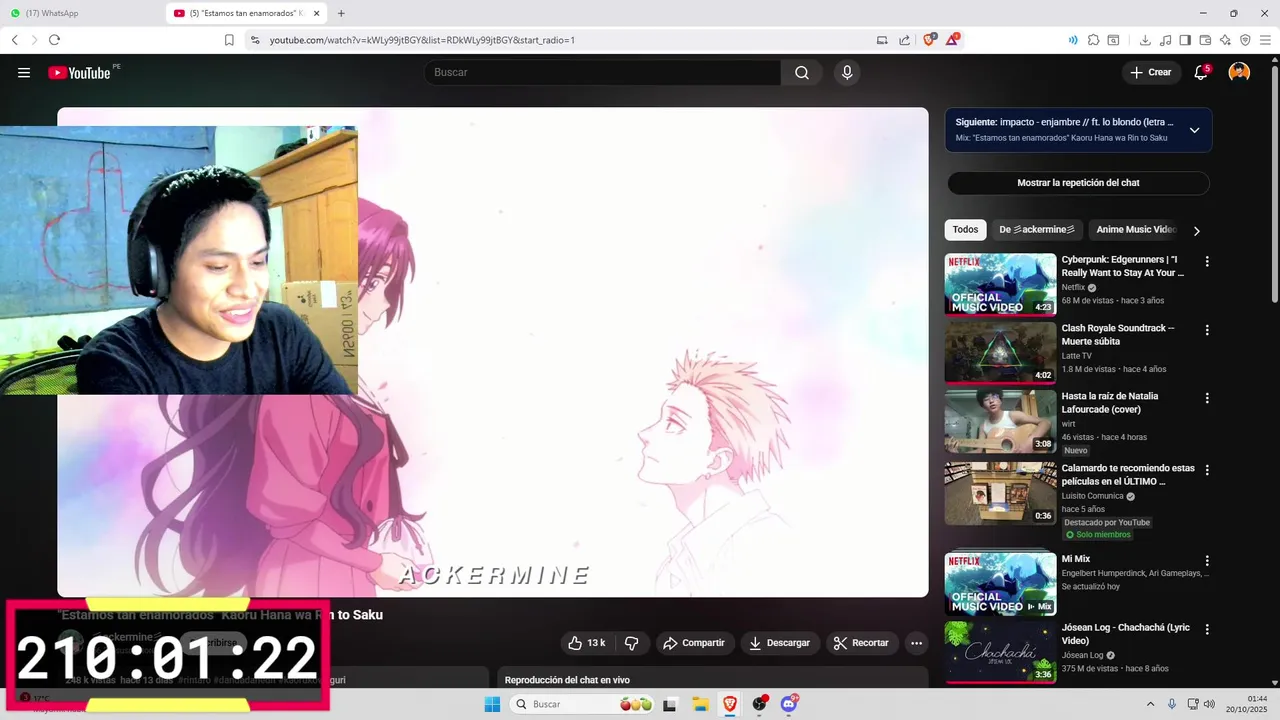
Task: Click the Compartir button
Action: 695,643
